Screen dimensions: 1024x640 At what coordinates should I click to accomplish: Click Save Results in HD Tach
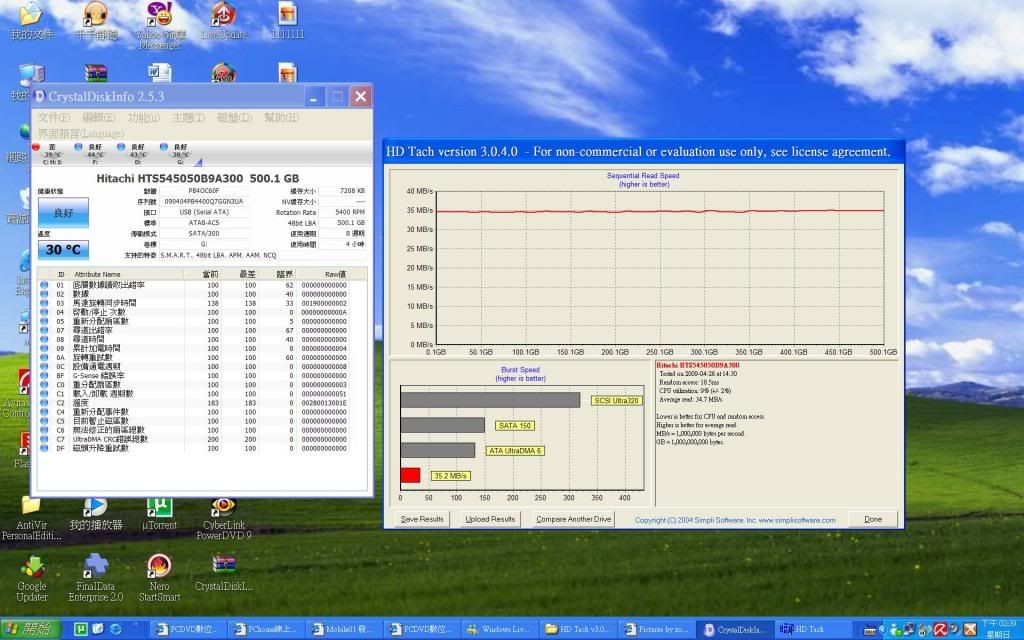(x=422, y=519)
